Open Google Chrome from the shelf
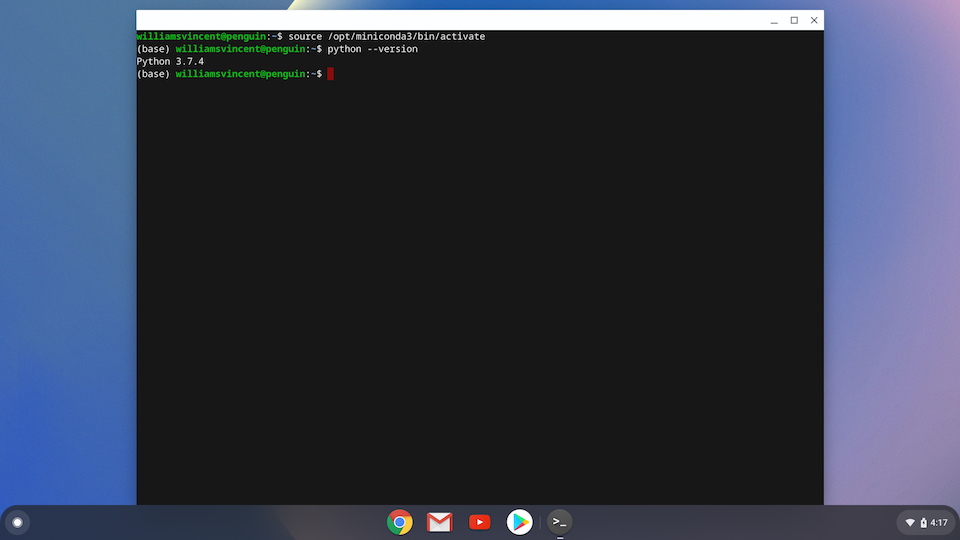 pos(399,522)
